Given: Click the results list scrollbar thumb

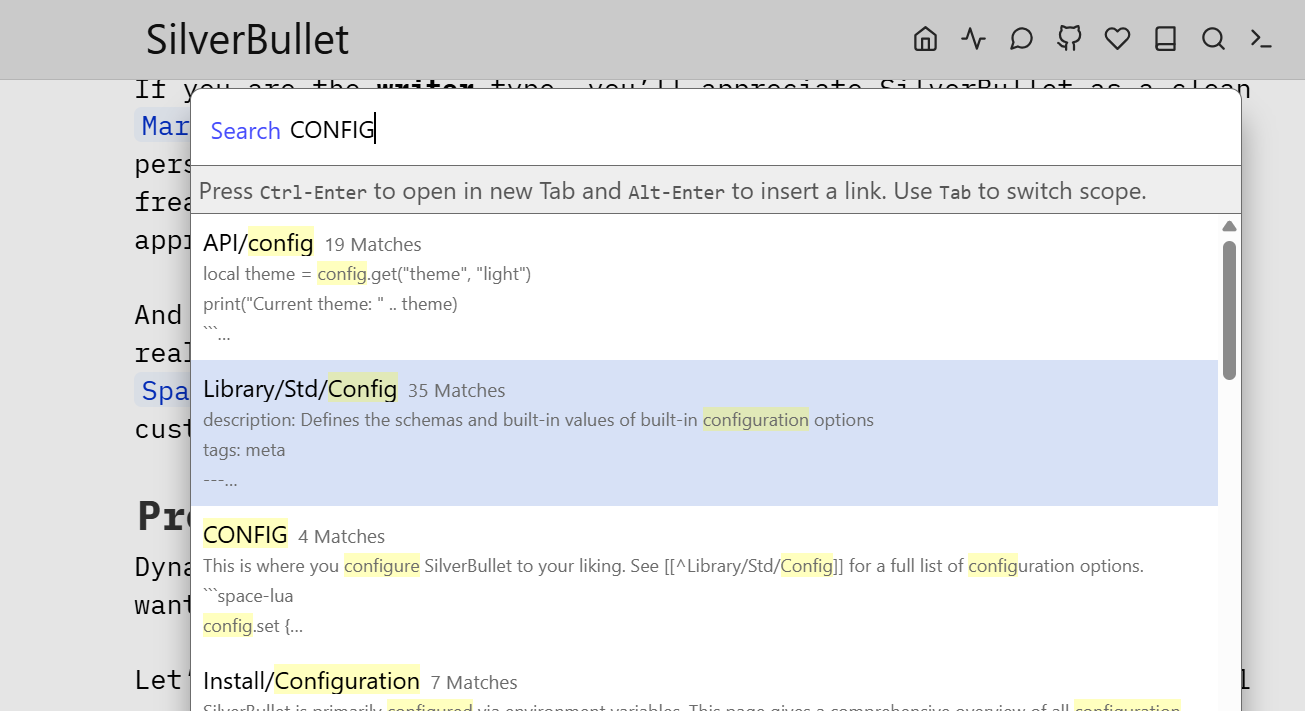Looking at the screenshot, I should tap(1229, 310).
